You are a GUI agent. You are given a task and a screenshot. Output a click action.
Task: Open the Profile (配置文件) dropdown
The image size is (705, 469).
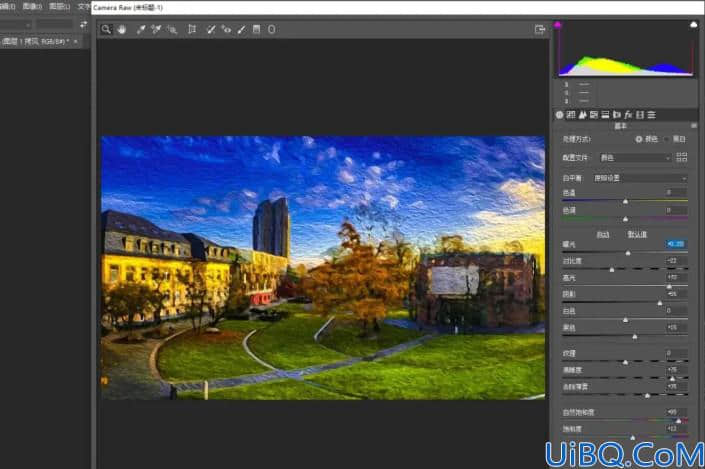coord(635,158)
